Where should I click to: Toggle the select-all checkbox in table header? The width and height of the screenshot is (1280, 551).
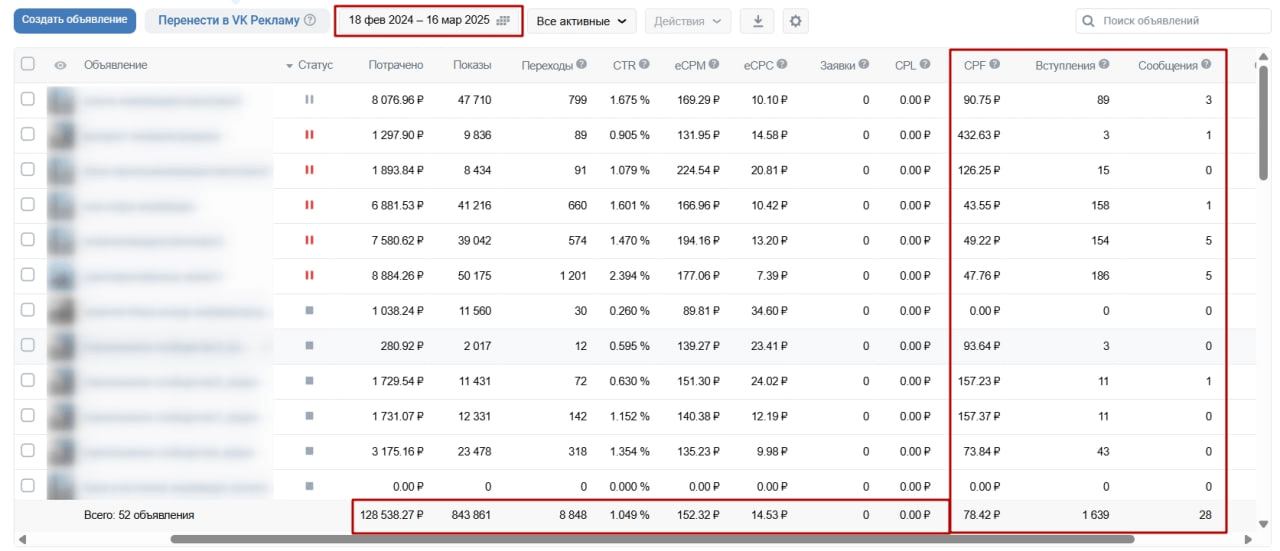tap(28, 64)
